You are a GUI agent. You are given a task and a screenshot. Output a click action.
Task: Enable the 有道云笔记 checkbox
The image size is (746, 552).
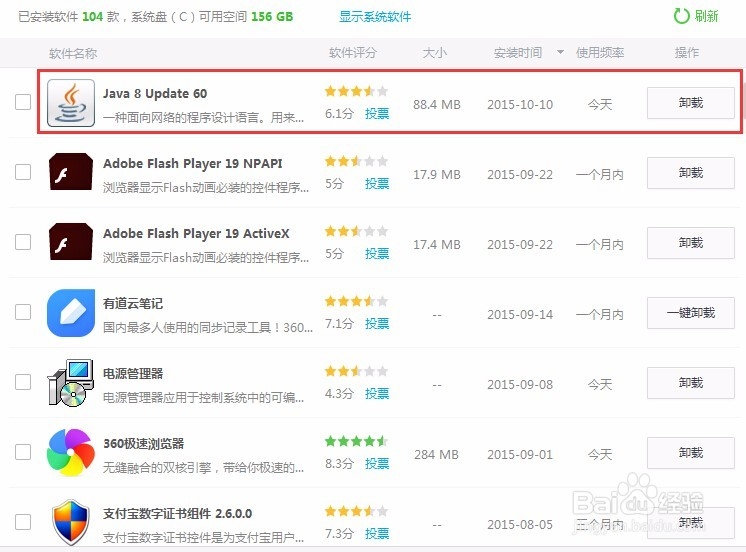[x=23, y=312]
